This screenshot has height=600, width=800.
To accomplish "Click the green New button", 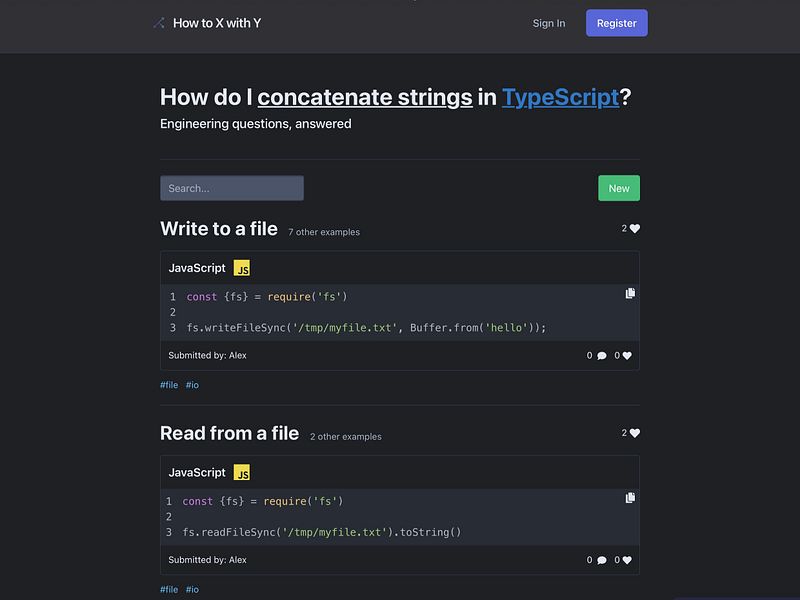I will (619, 188).
